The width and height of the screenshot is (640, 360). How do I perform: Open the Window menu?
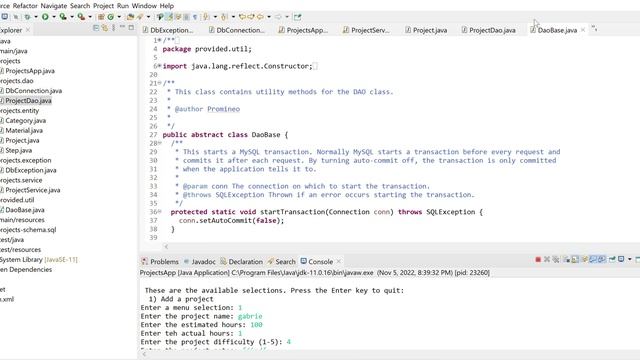point(144,6)
